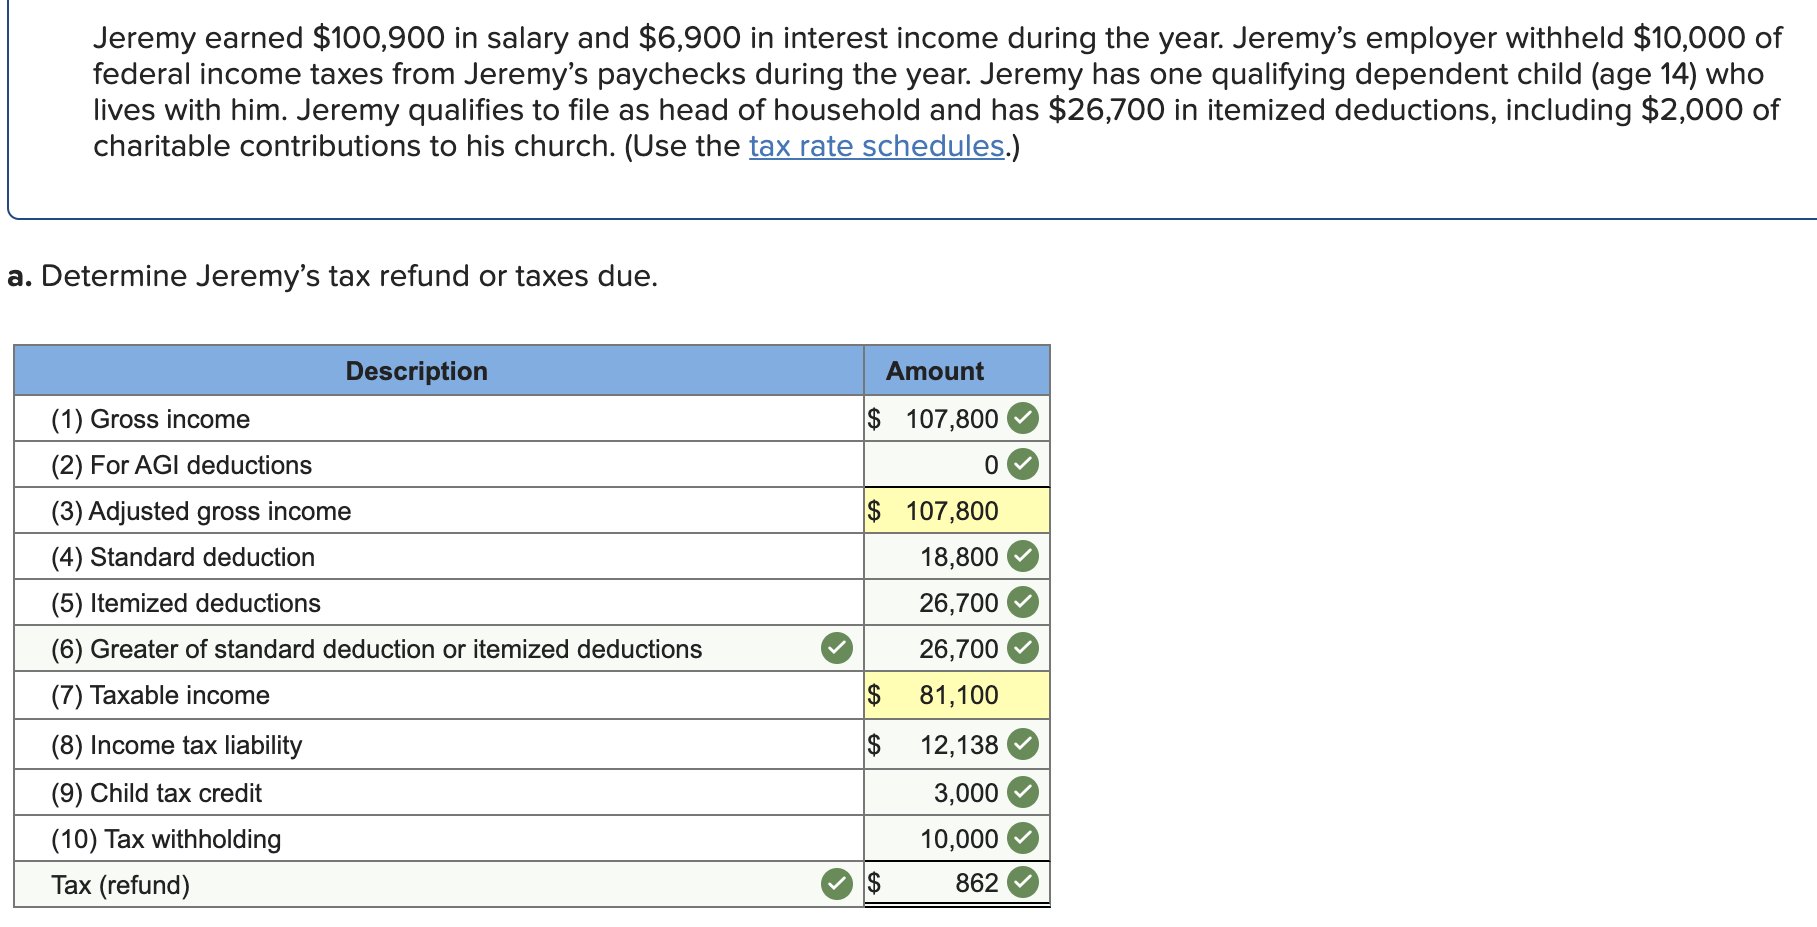Viewport: 1817px width, 927px height.
Task: Open the tax rate schedules link
Action: pyautogui.click(x=876, y=146)
